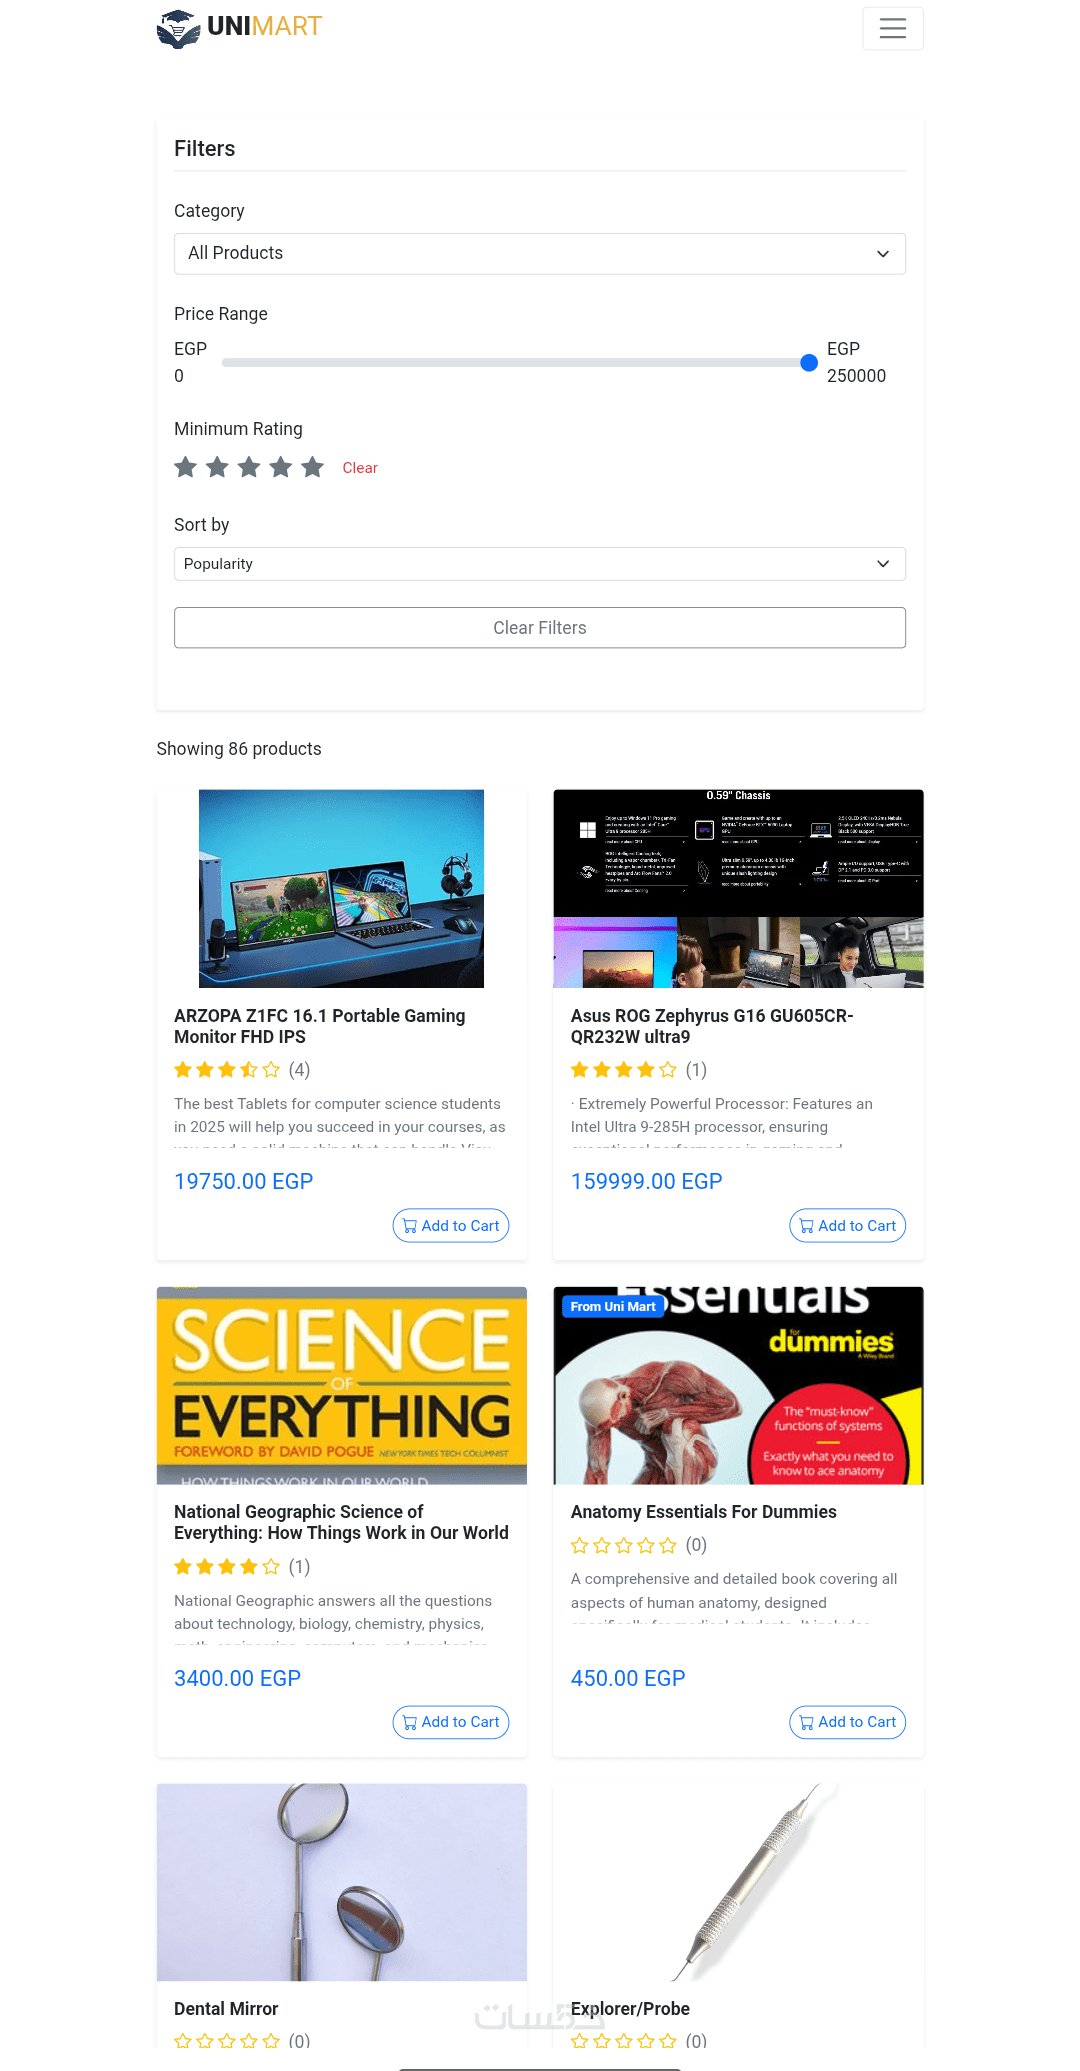The image size is (1080, 2071).
Task: Set minimum rating to five stars
Action: tap(313, 467)
